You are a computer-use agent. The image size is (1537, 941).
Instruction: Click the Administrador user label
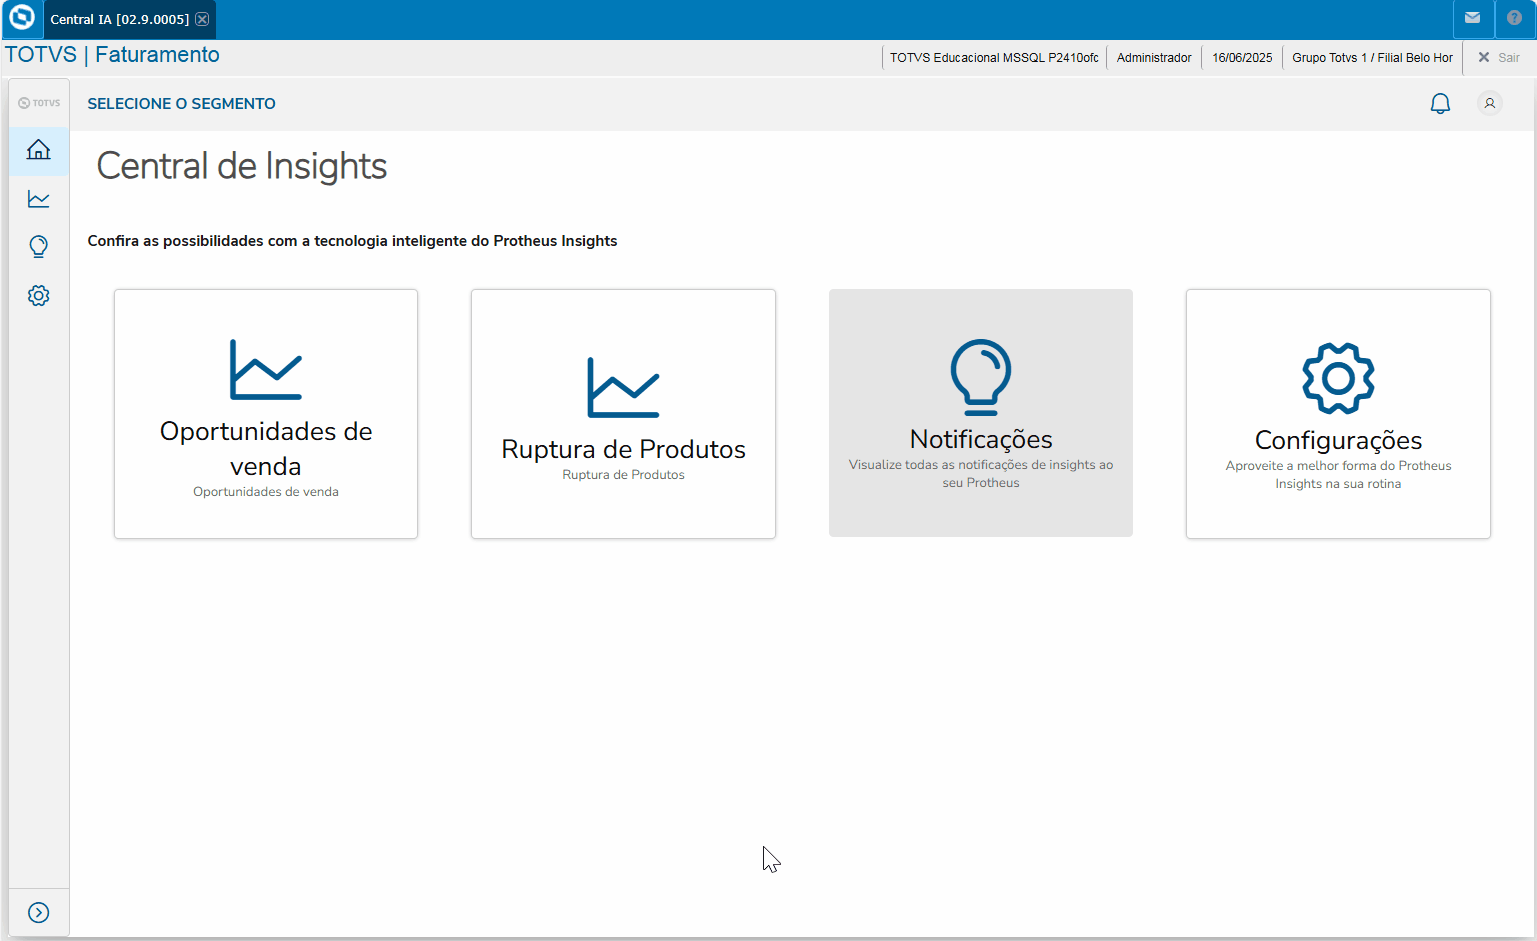click(x=1154, y=58)
